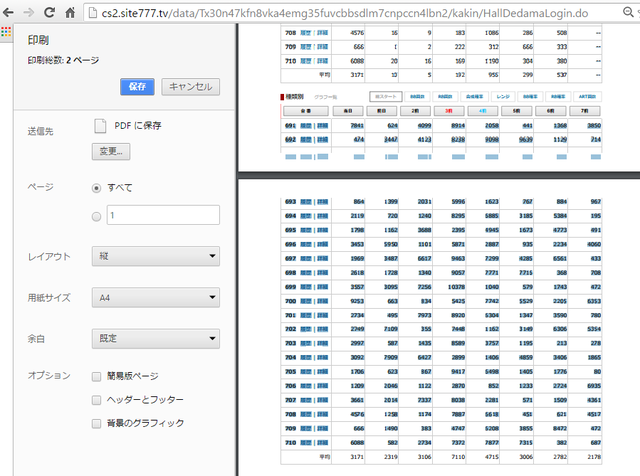Click the レンジ tab in preview
Screen dimensions: 640x476
[x=503, y=97]
